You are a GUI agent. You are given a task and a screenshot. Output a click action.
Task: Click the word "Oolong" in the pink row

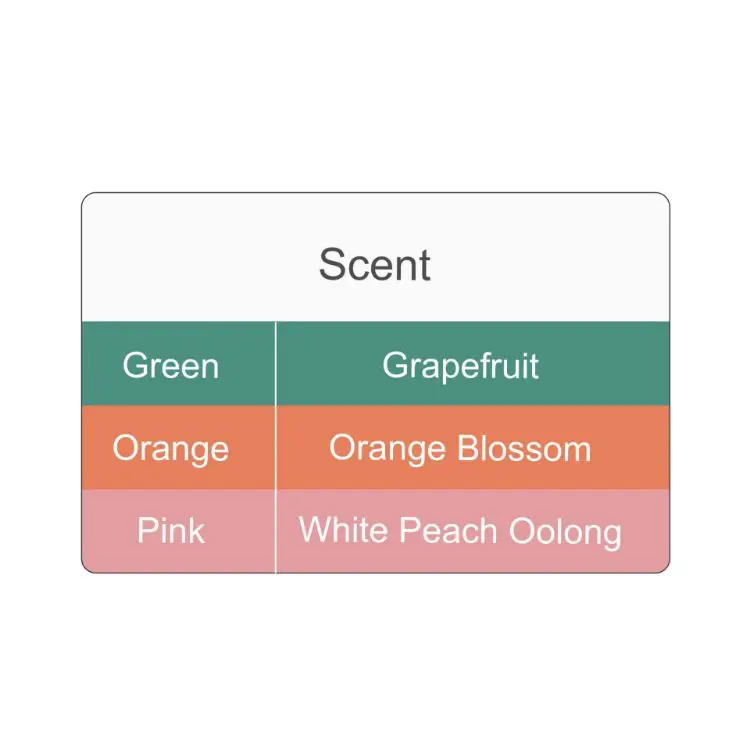[565, 530]
